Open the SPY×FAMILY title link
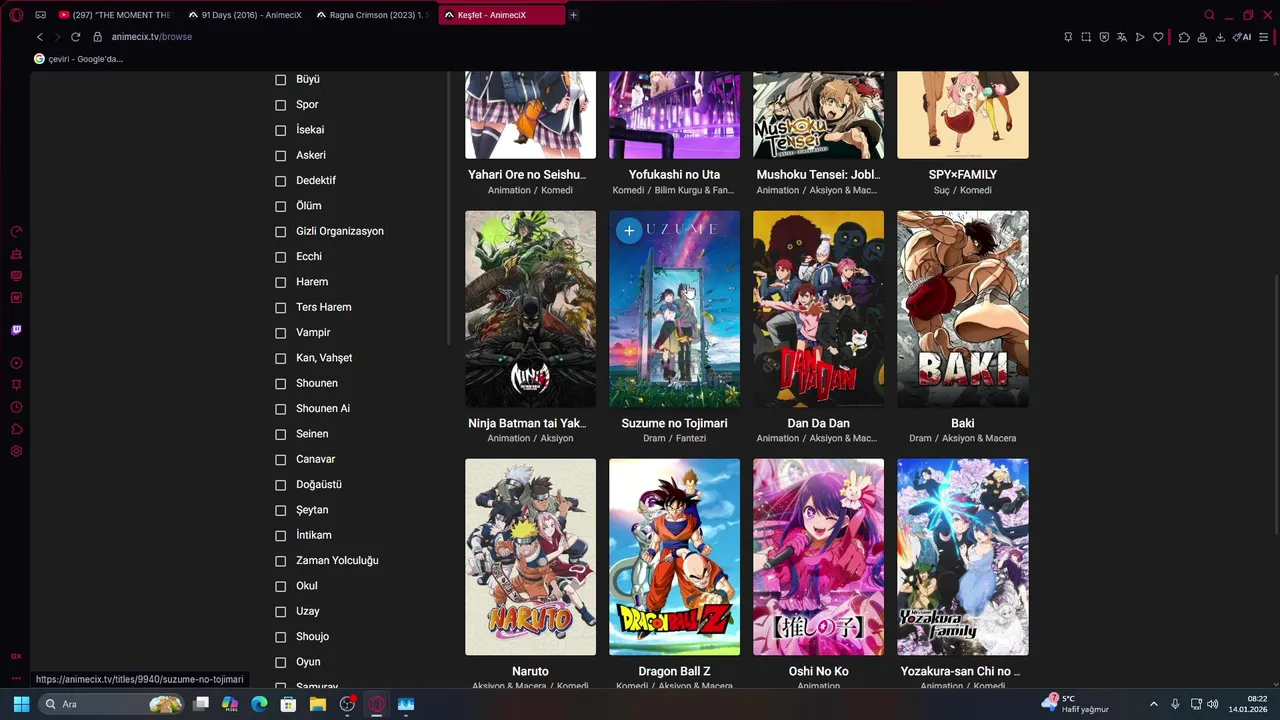Image resolution: width=1280 pixels, height=720 pixels. (x=962, y=174)
